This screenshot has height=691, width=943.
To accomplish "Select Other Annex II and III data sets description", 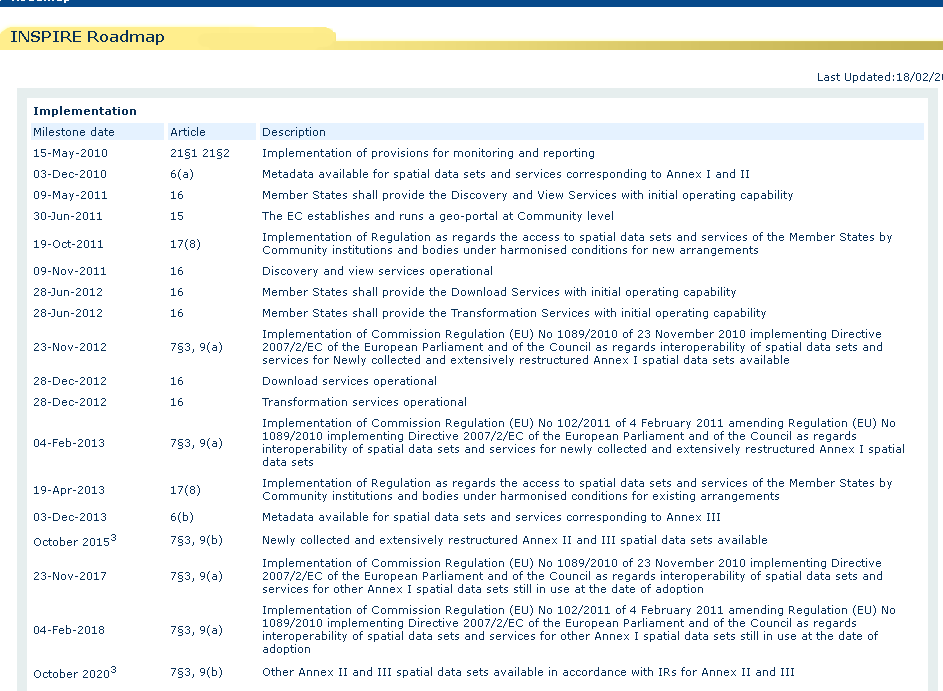I will 528,672.
